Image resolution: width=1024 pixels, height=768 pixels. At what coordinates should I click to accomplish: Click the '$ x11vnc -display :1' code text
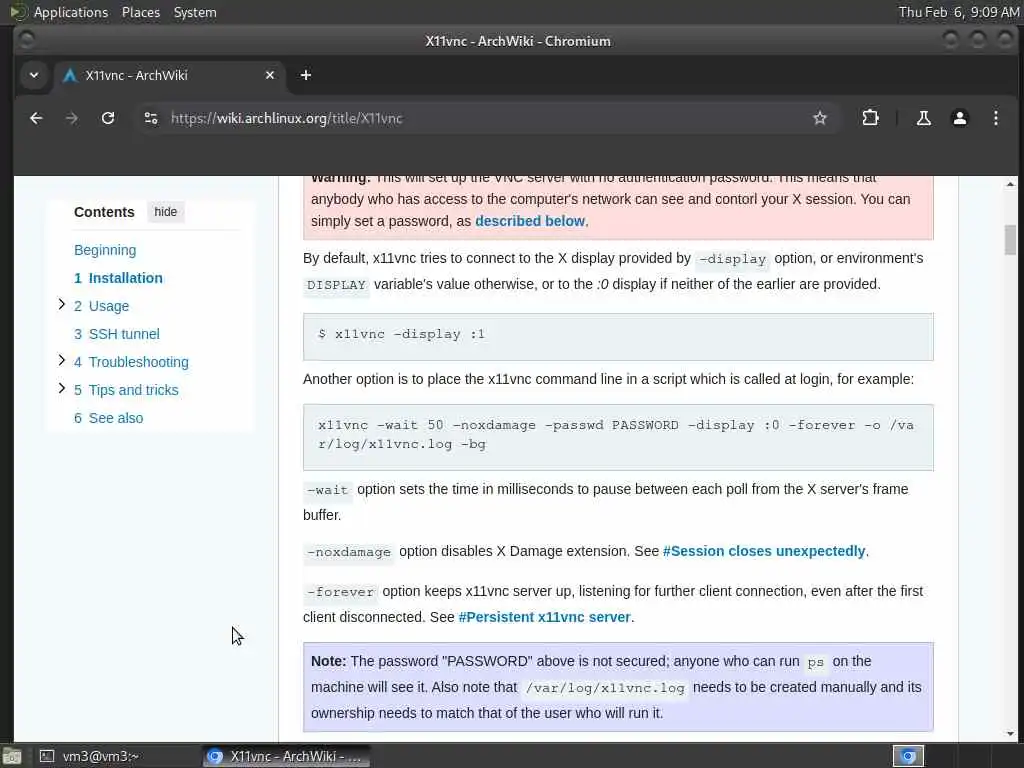[401, 334]
